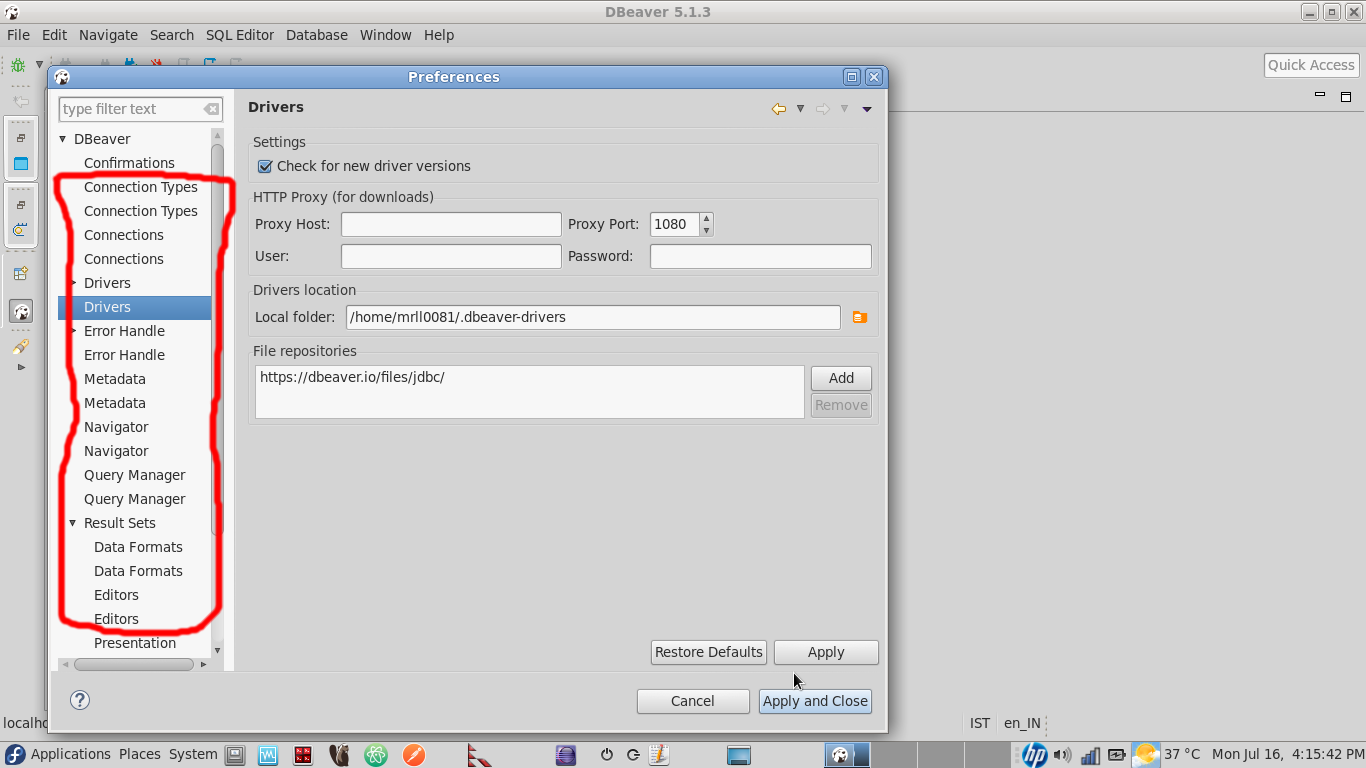Viewport: 1366px width, 768px height.
Task: Select the debug bug icon in the toolbar
Action: pyautogui.click(x=16, y=64)
